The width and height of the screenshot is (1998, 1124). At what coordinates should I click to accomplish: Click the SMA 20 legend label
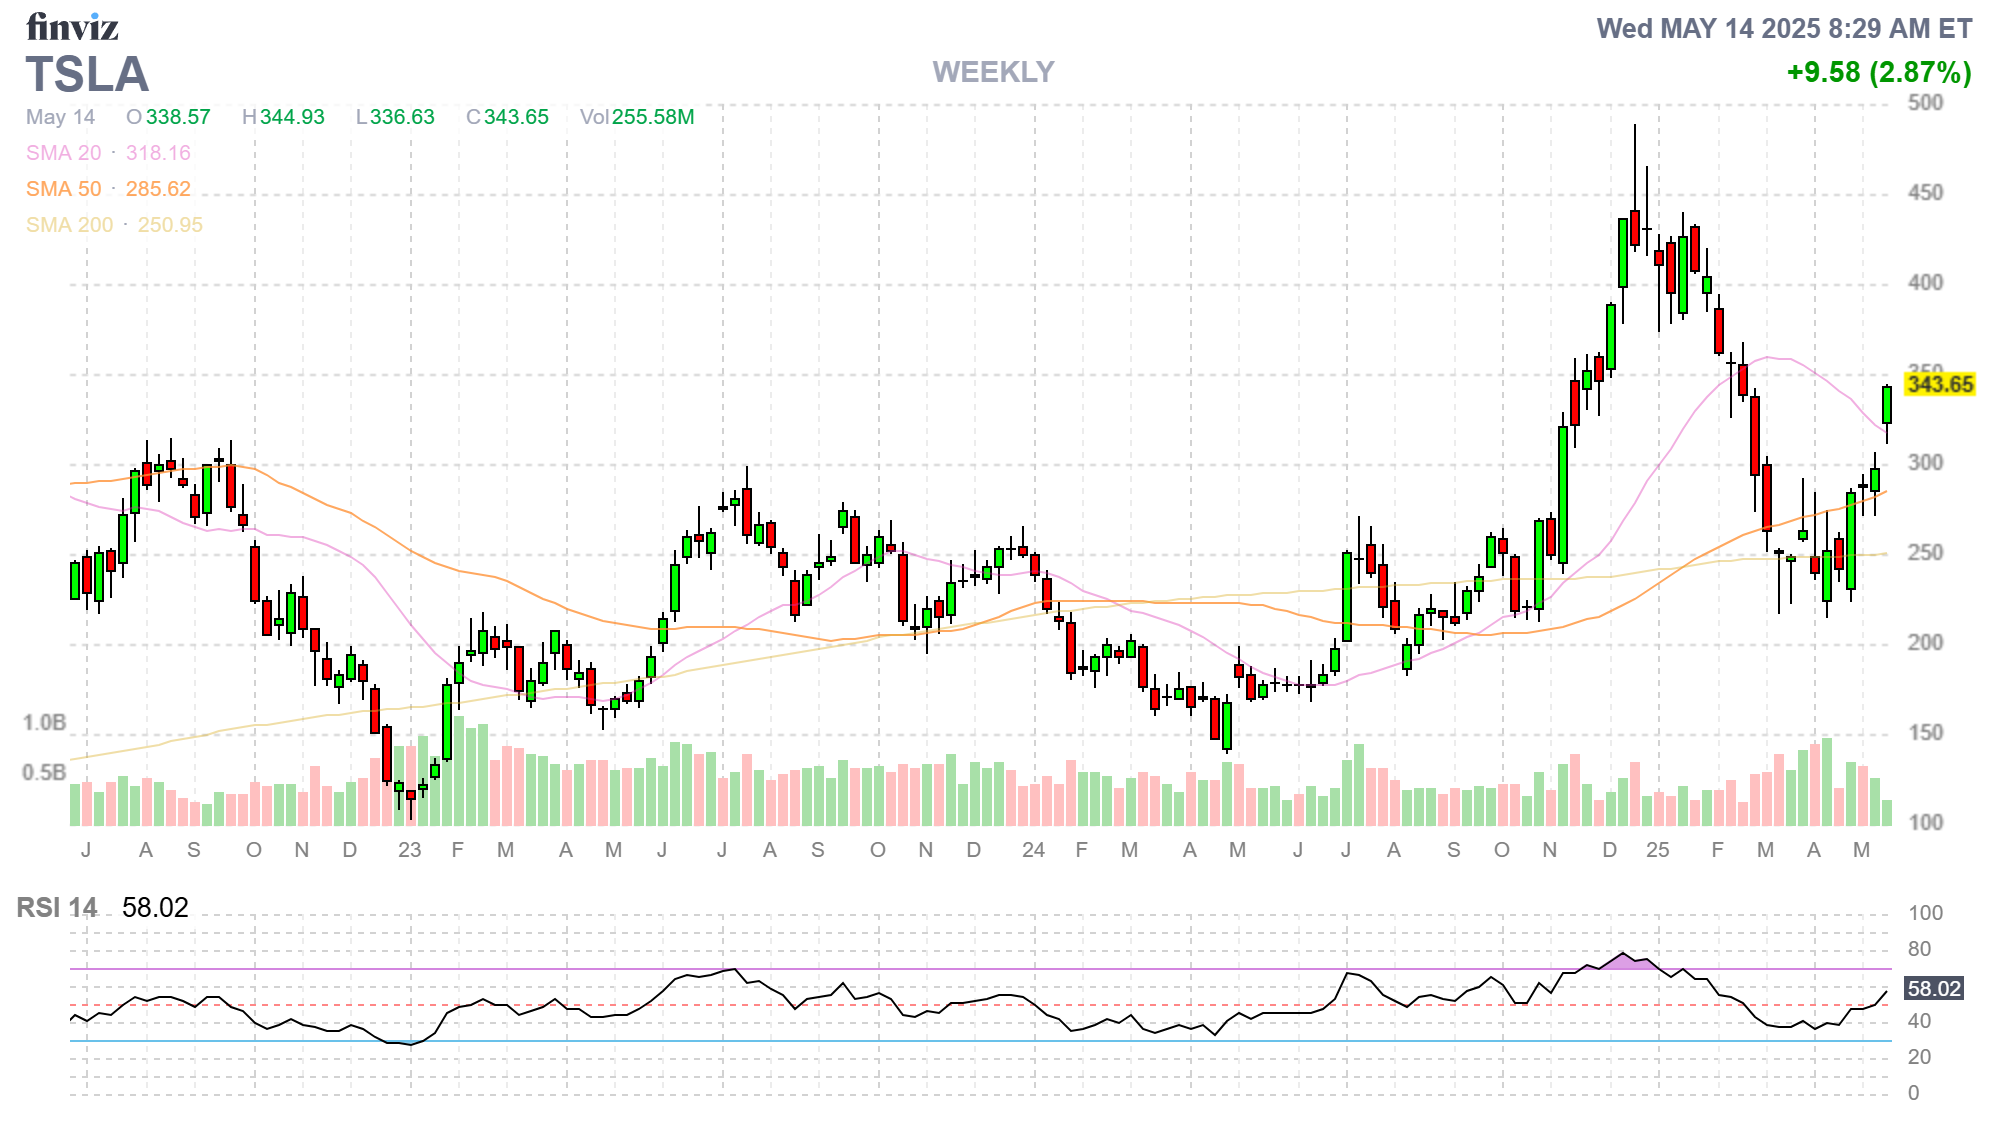[x=63, y=153]
